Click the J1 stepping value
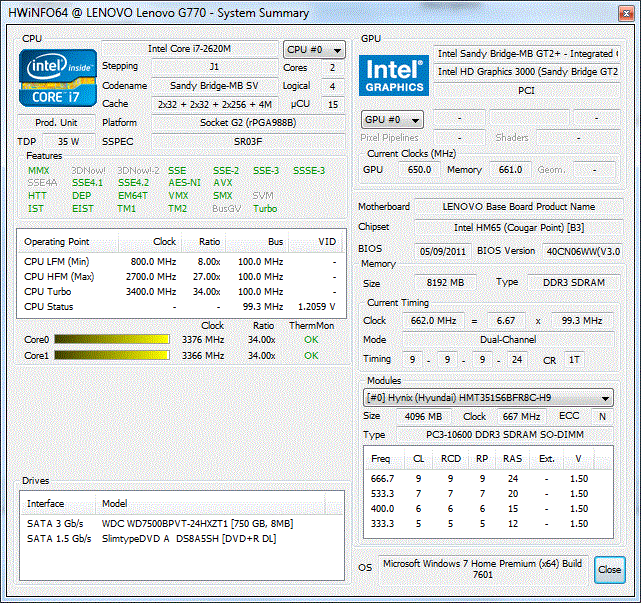 (x=214, y=67)
